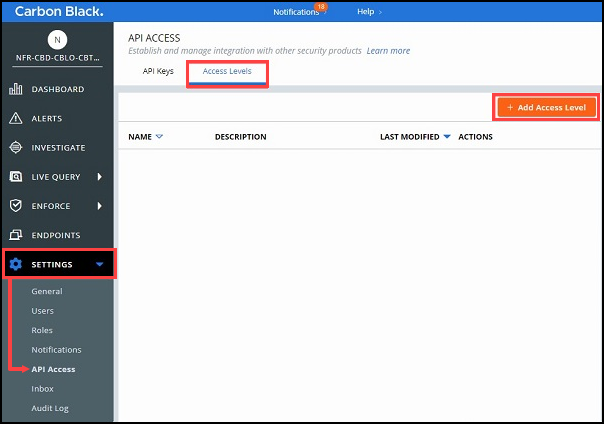Click the Enforce sidebar label

pyautogui.click(x=51, y=206)
